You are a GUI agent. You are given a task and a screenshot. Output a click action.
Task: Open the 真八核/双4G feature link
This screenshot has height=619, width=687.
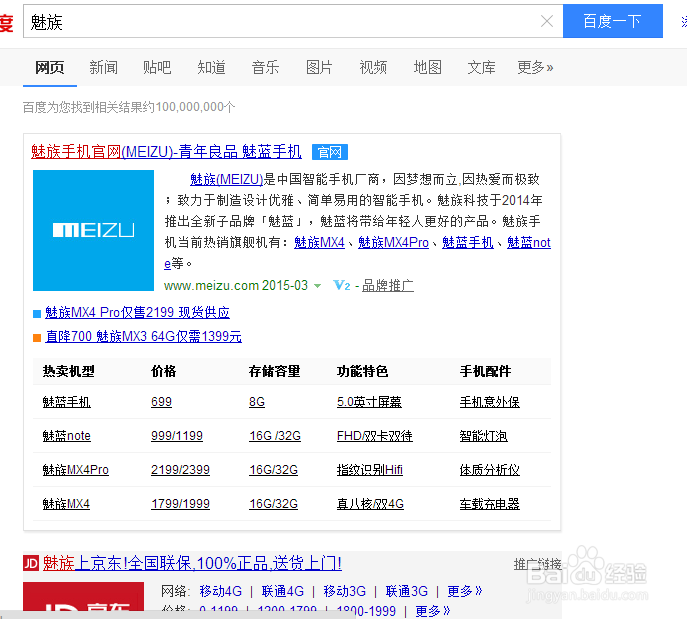click(x=370, y=504)
